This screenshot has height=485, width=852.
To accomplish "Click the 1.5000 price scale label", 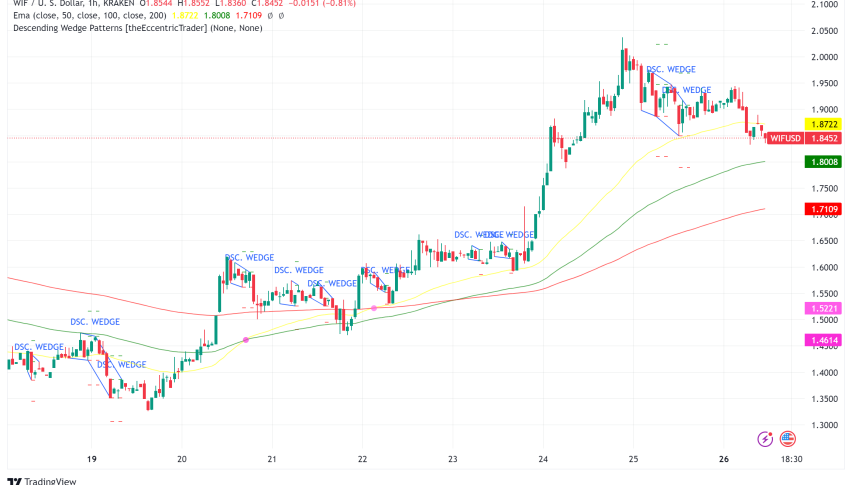I will tap(824, 320).
